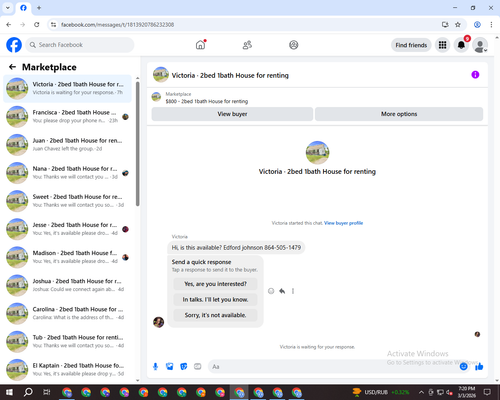Open Victoria conversation in list
The width and height of the screenshot is (500, 400).
(67, 88)
